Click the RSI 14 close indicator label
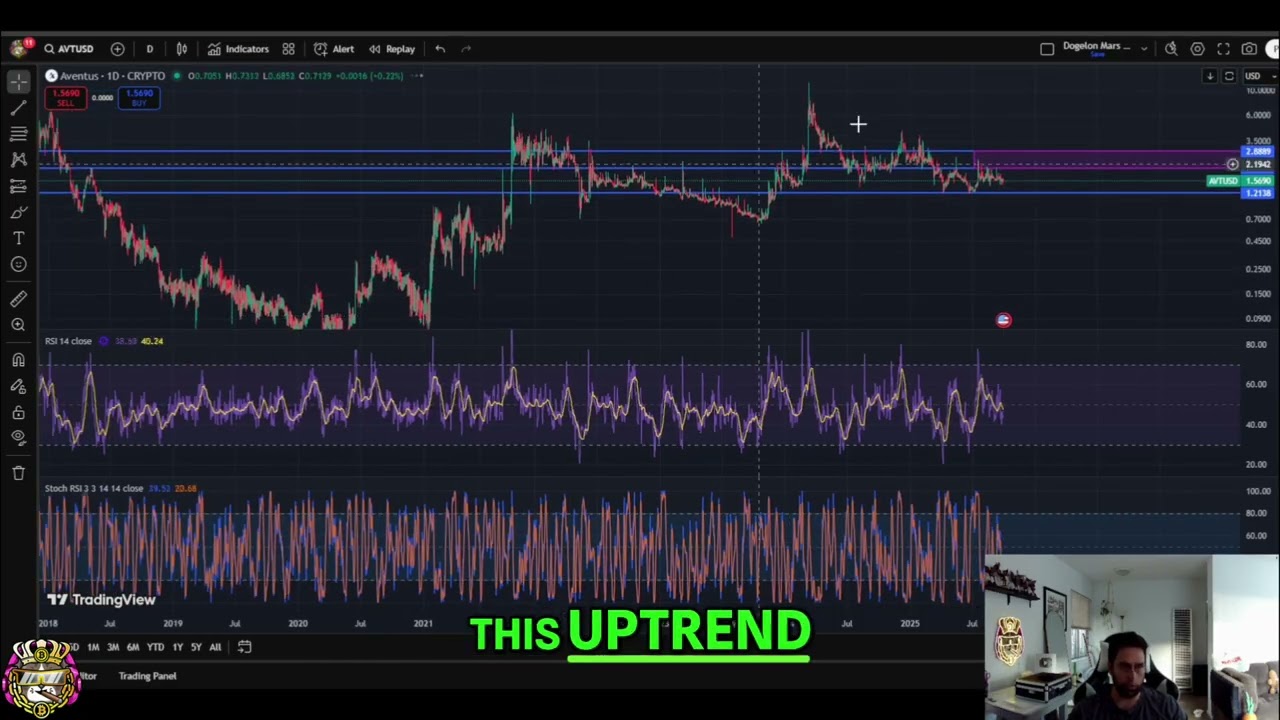This screenshot has height=720, width=1280. pos(68,341)
